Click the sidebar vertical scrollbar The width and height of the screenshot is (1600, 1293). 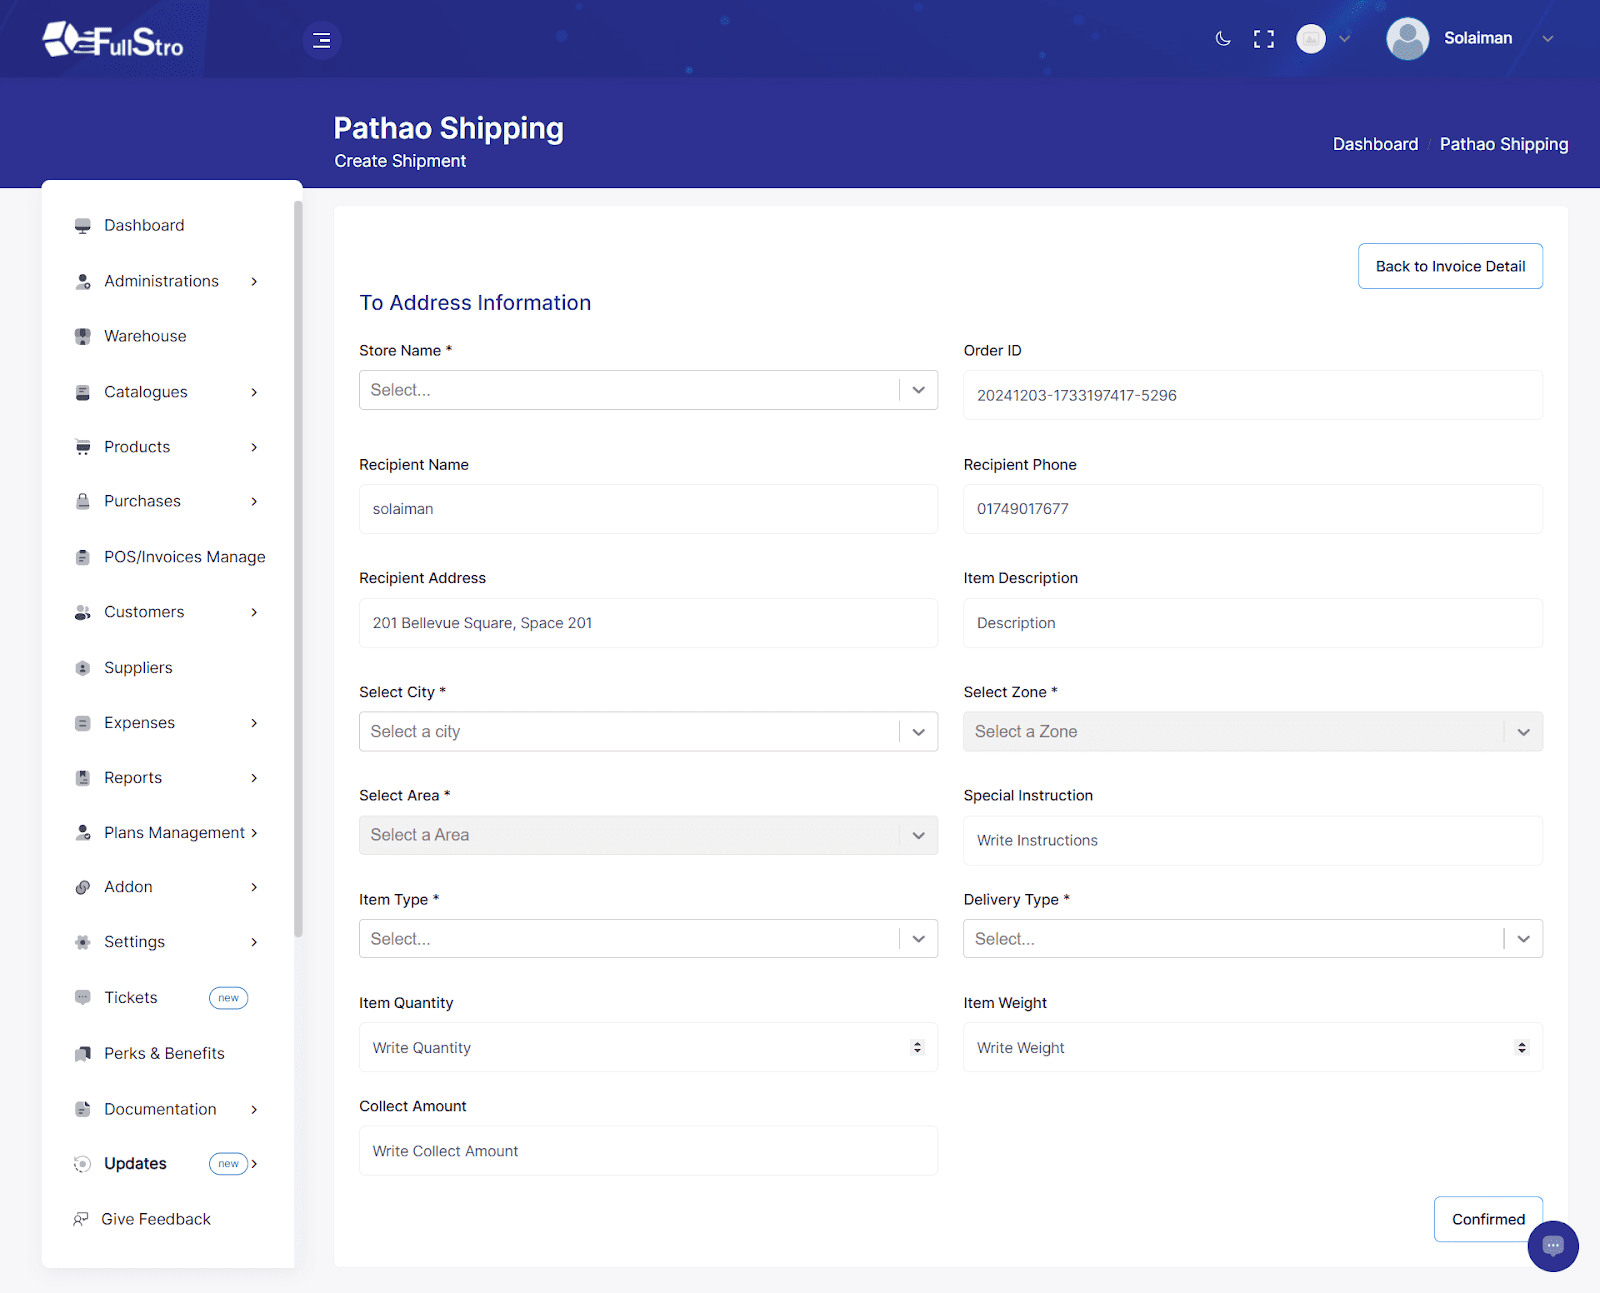click(298, 568)
